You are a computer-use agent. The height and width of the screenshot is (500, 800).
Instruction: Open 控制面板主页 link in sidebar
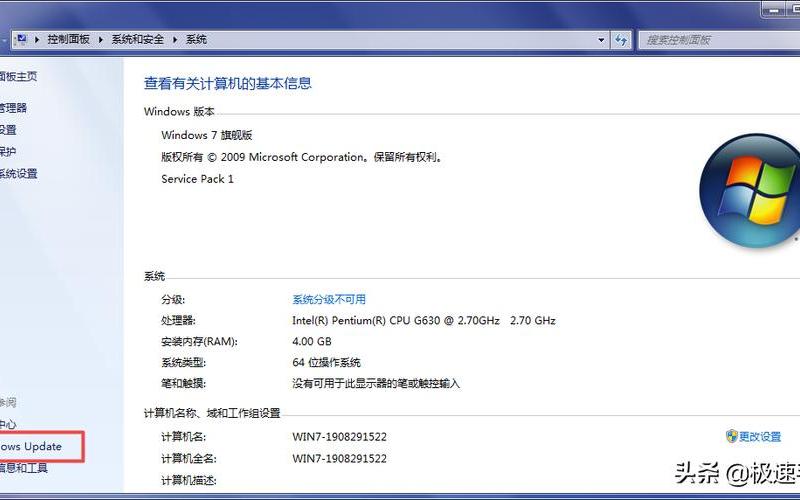click(x=18, y=77)
